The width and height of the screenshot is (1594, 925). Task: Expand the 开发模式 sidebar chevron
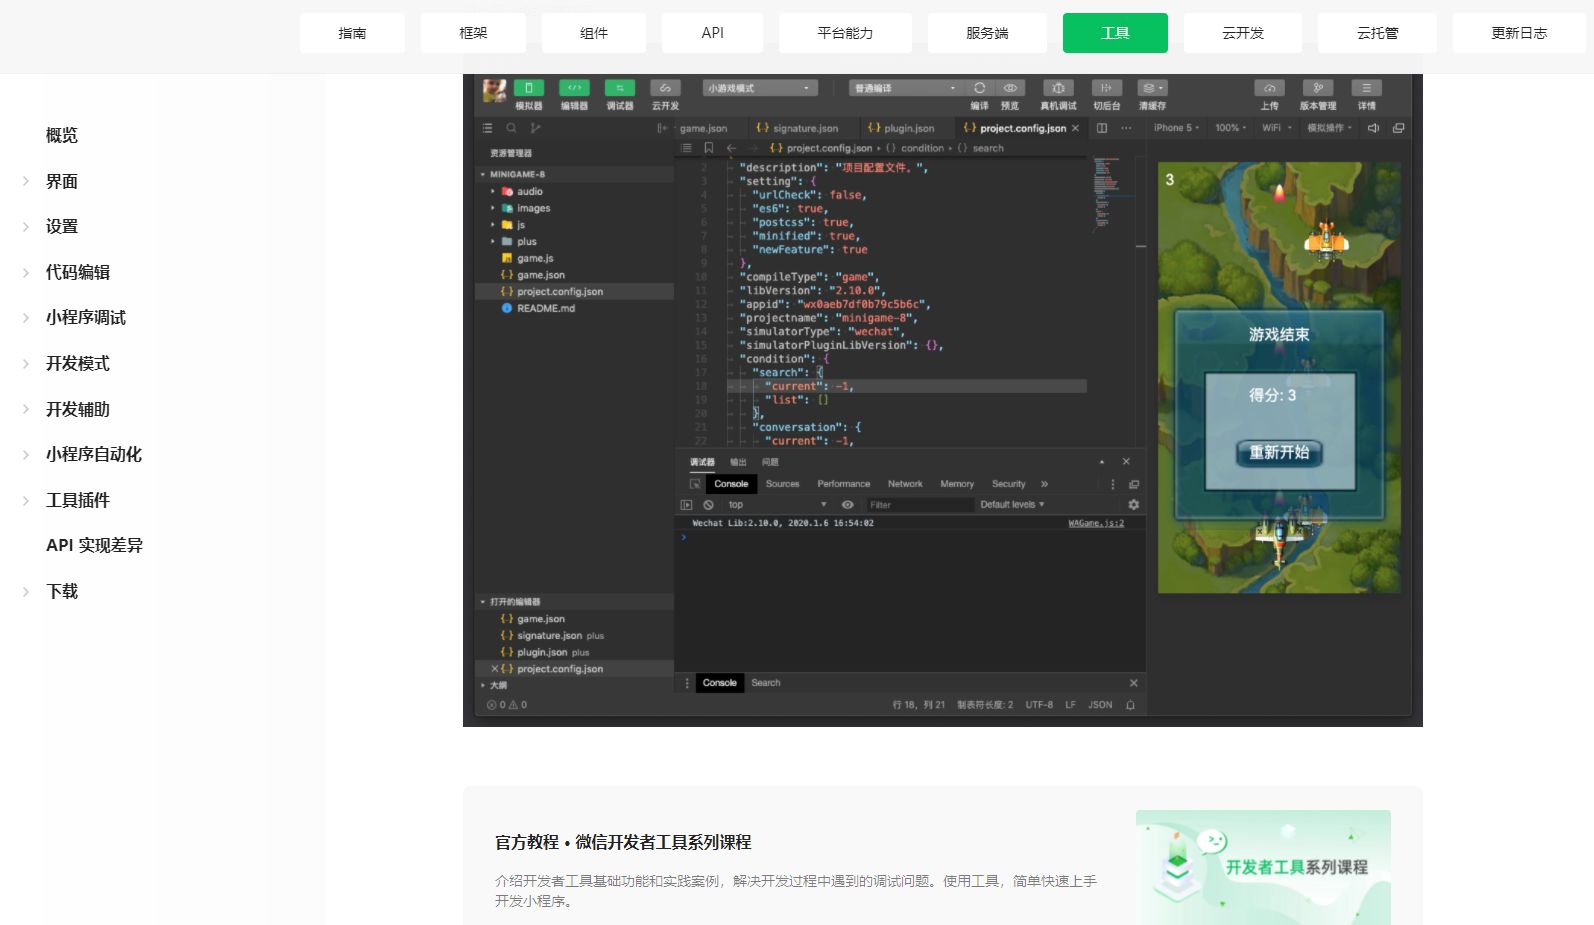point(26,364)
